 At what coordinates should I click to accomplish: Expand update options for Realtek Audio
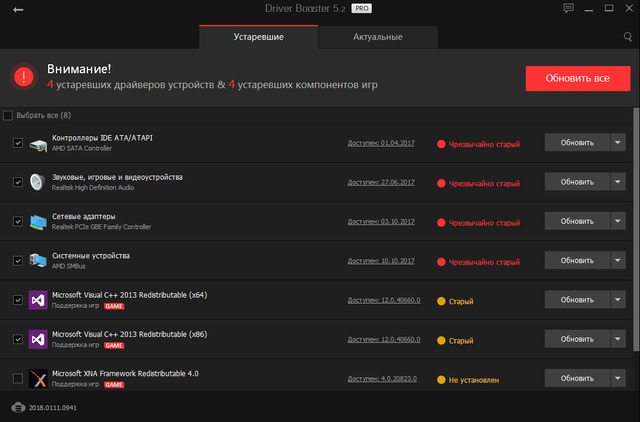tap(618, 182)
